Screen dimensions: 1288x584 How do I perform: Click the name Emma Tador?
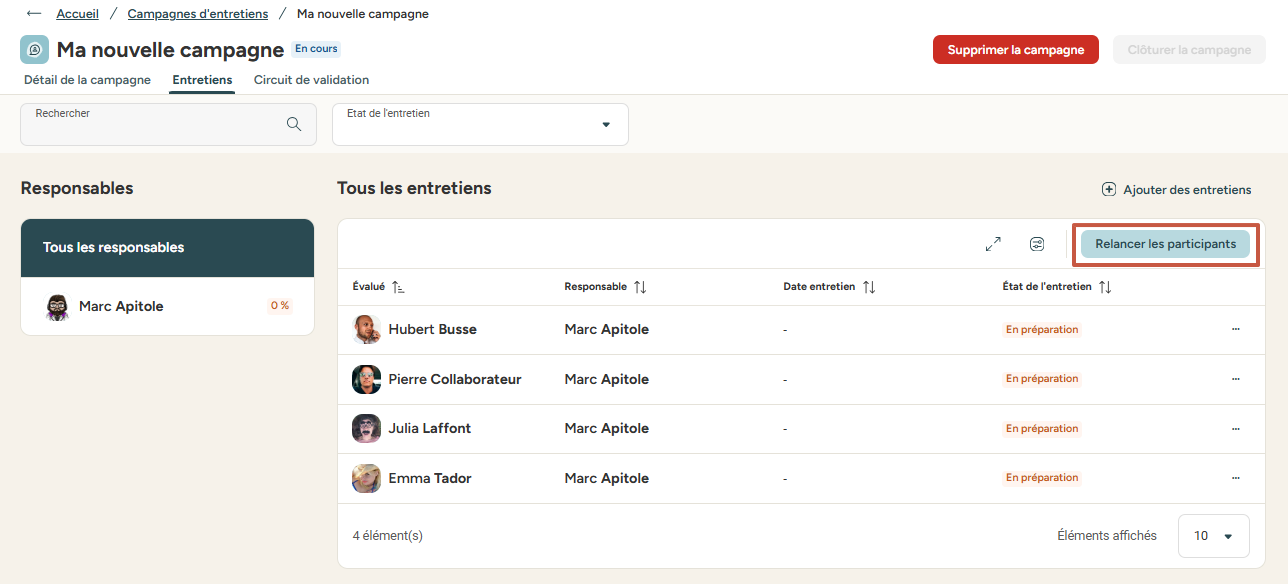[430, 478]
